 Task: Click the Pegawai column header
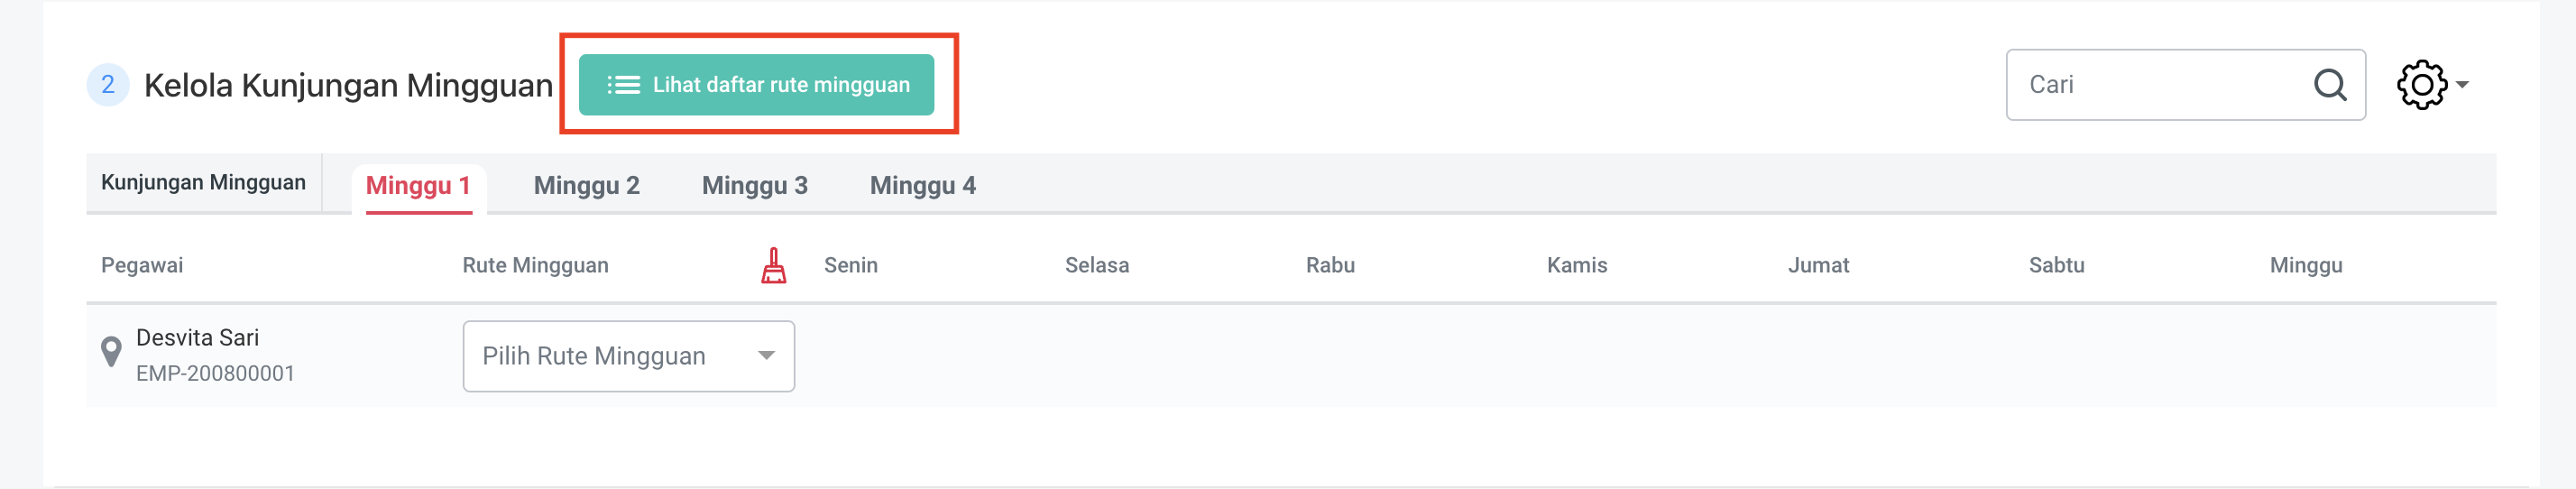pyautogui.click(x=142, y=266)
